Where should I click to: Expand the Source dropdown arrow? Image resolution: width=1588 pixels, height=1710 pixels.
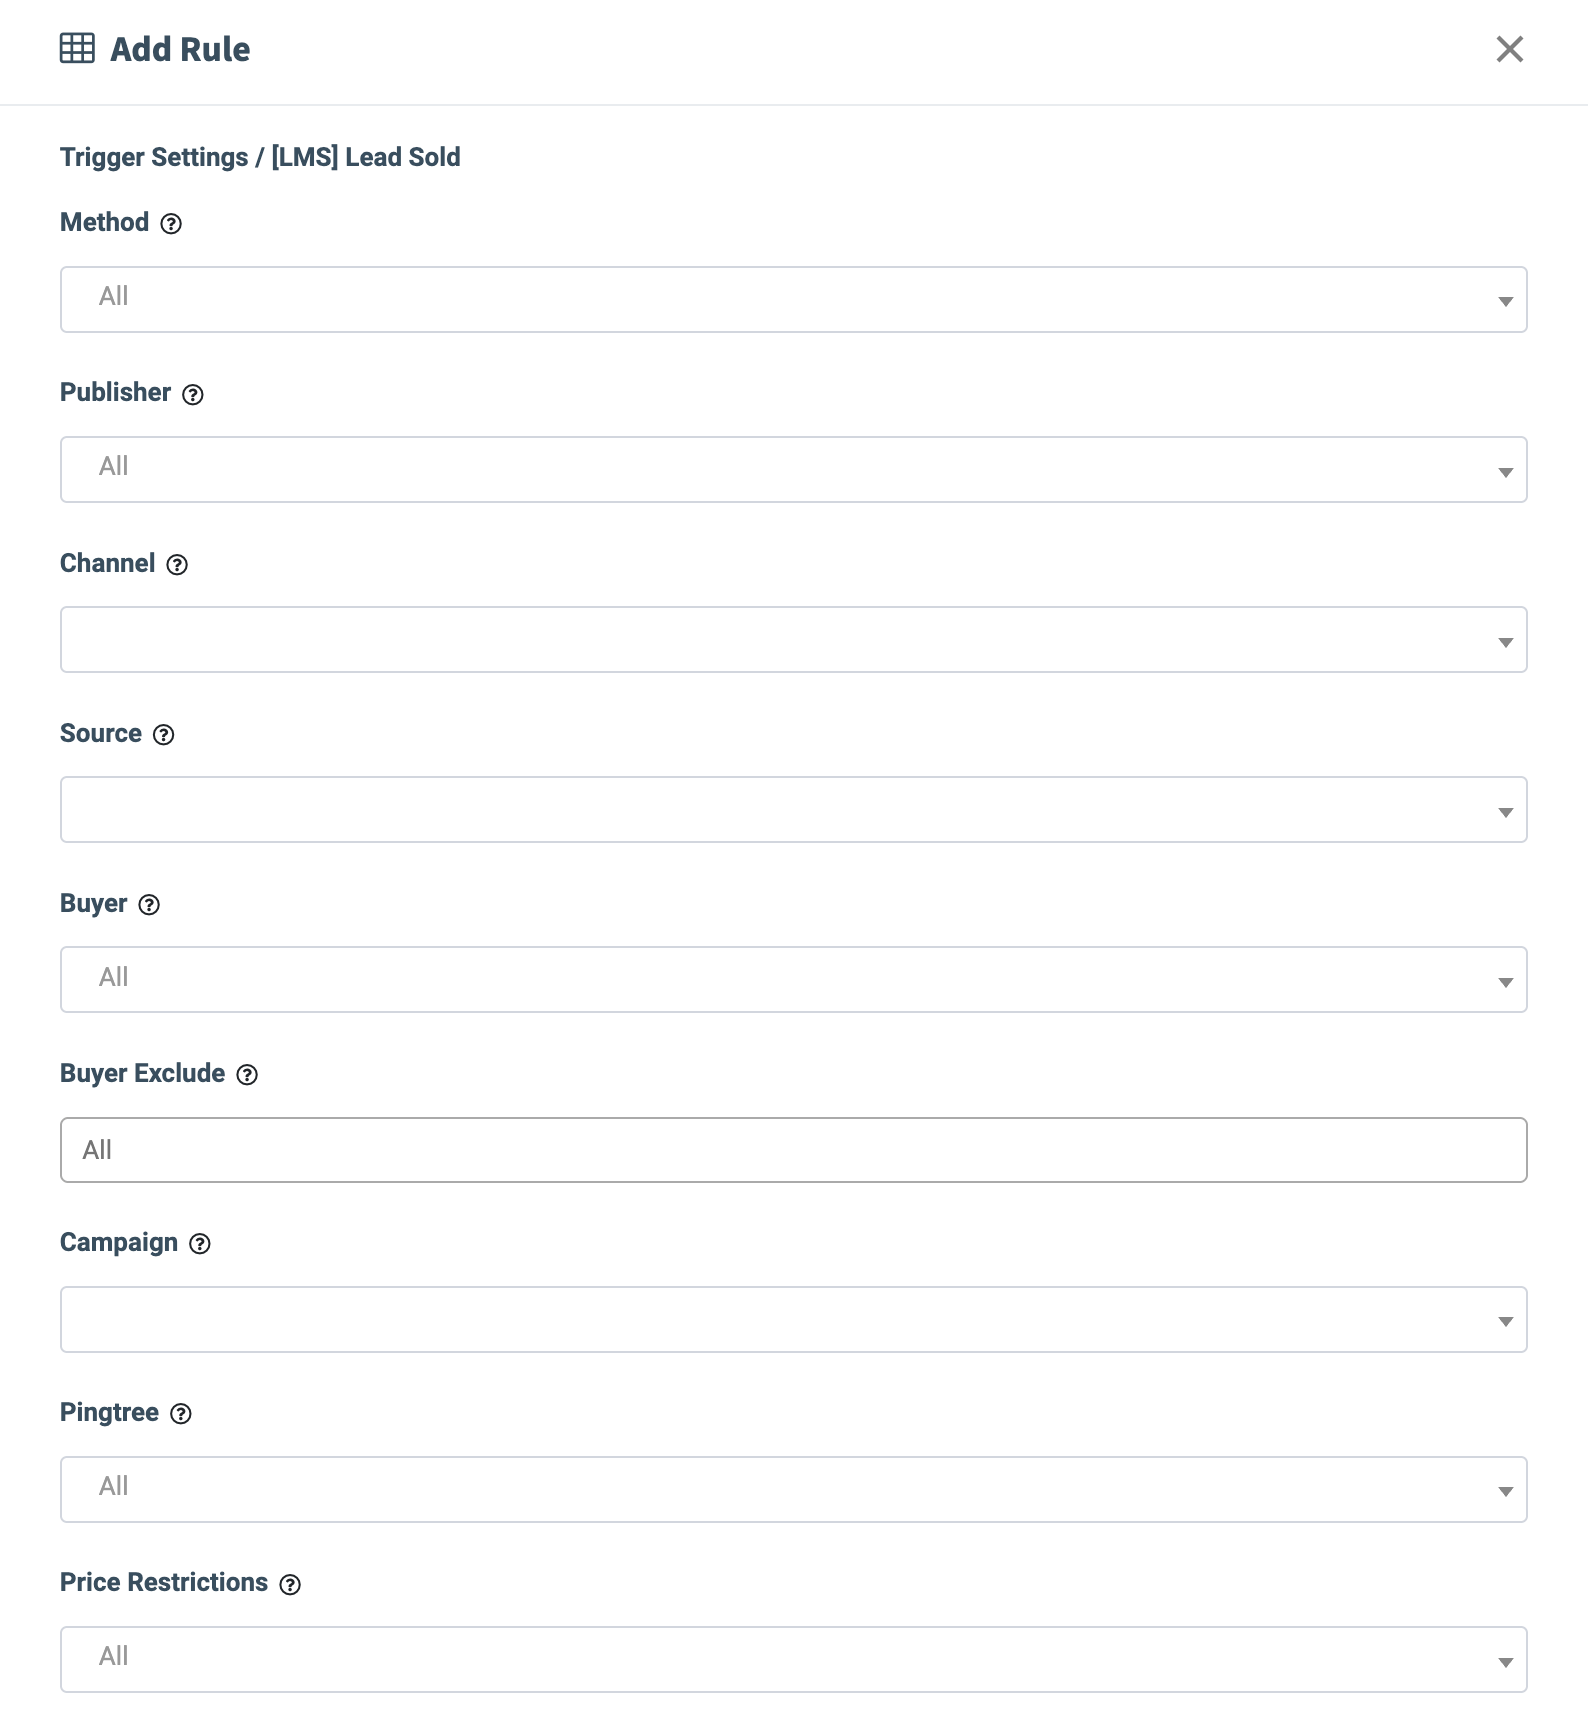point(1505,812)
